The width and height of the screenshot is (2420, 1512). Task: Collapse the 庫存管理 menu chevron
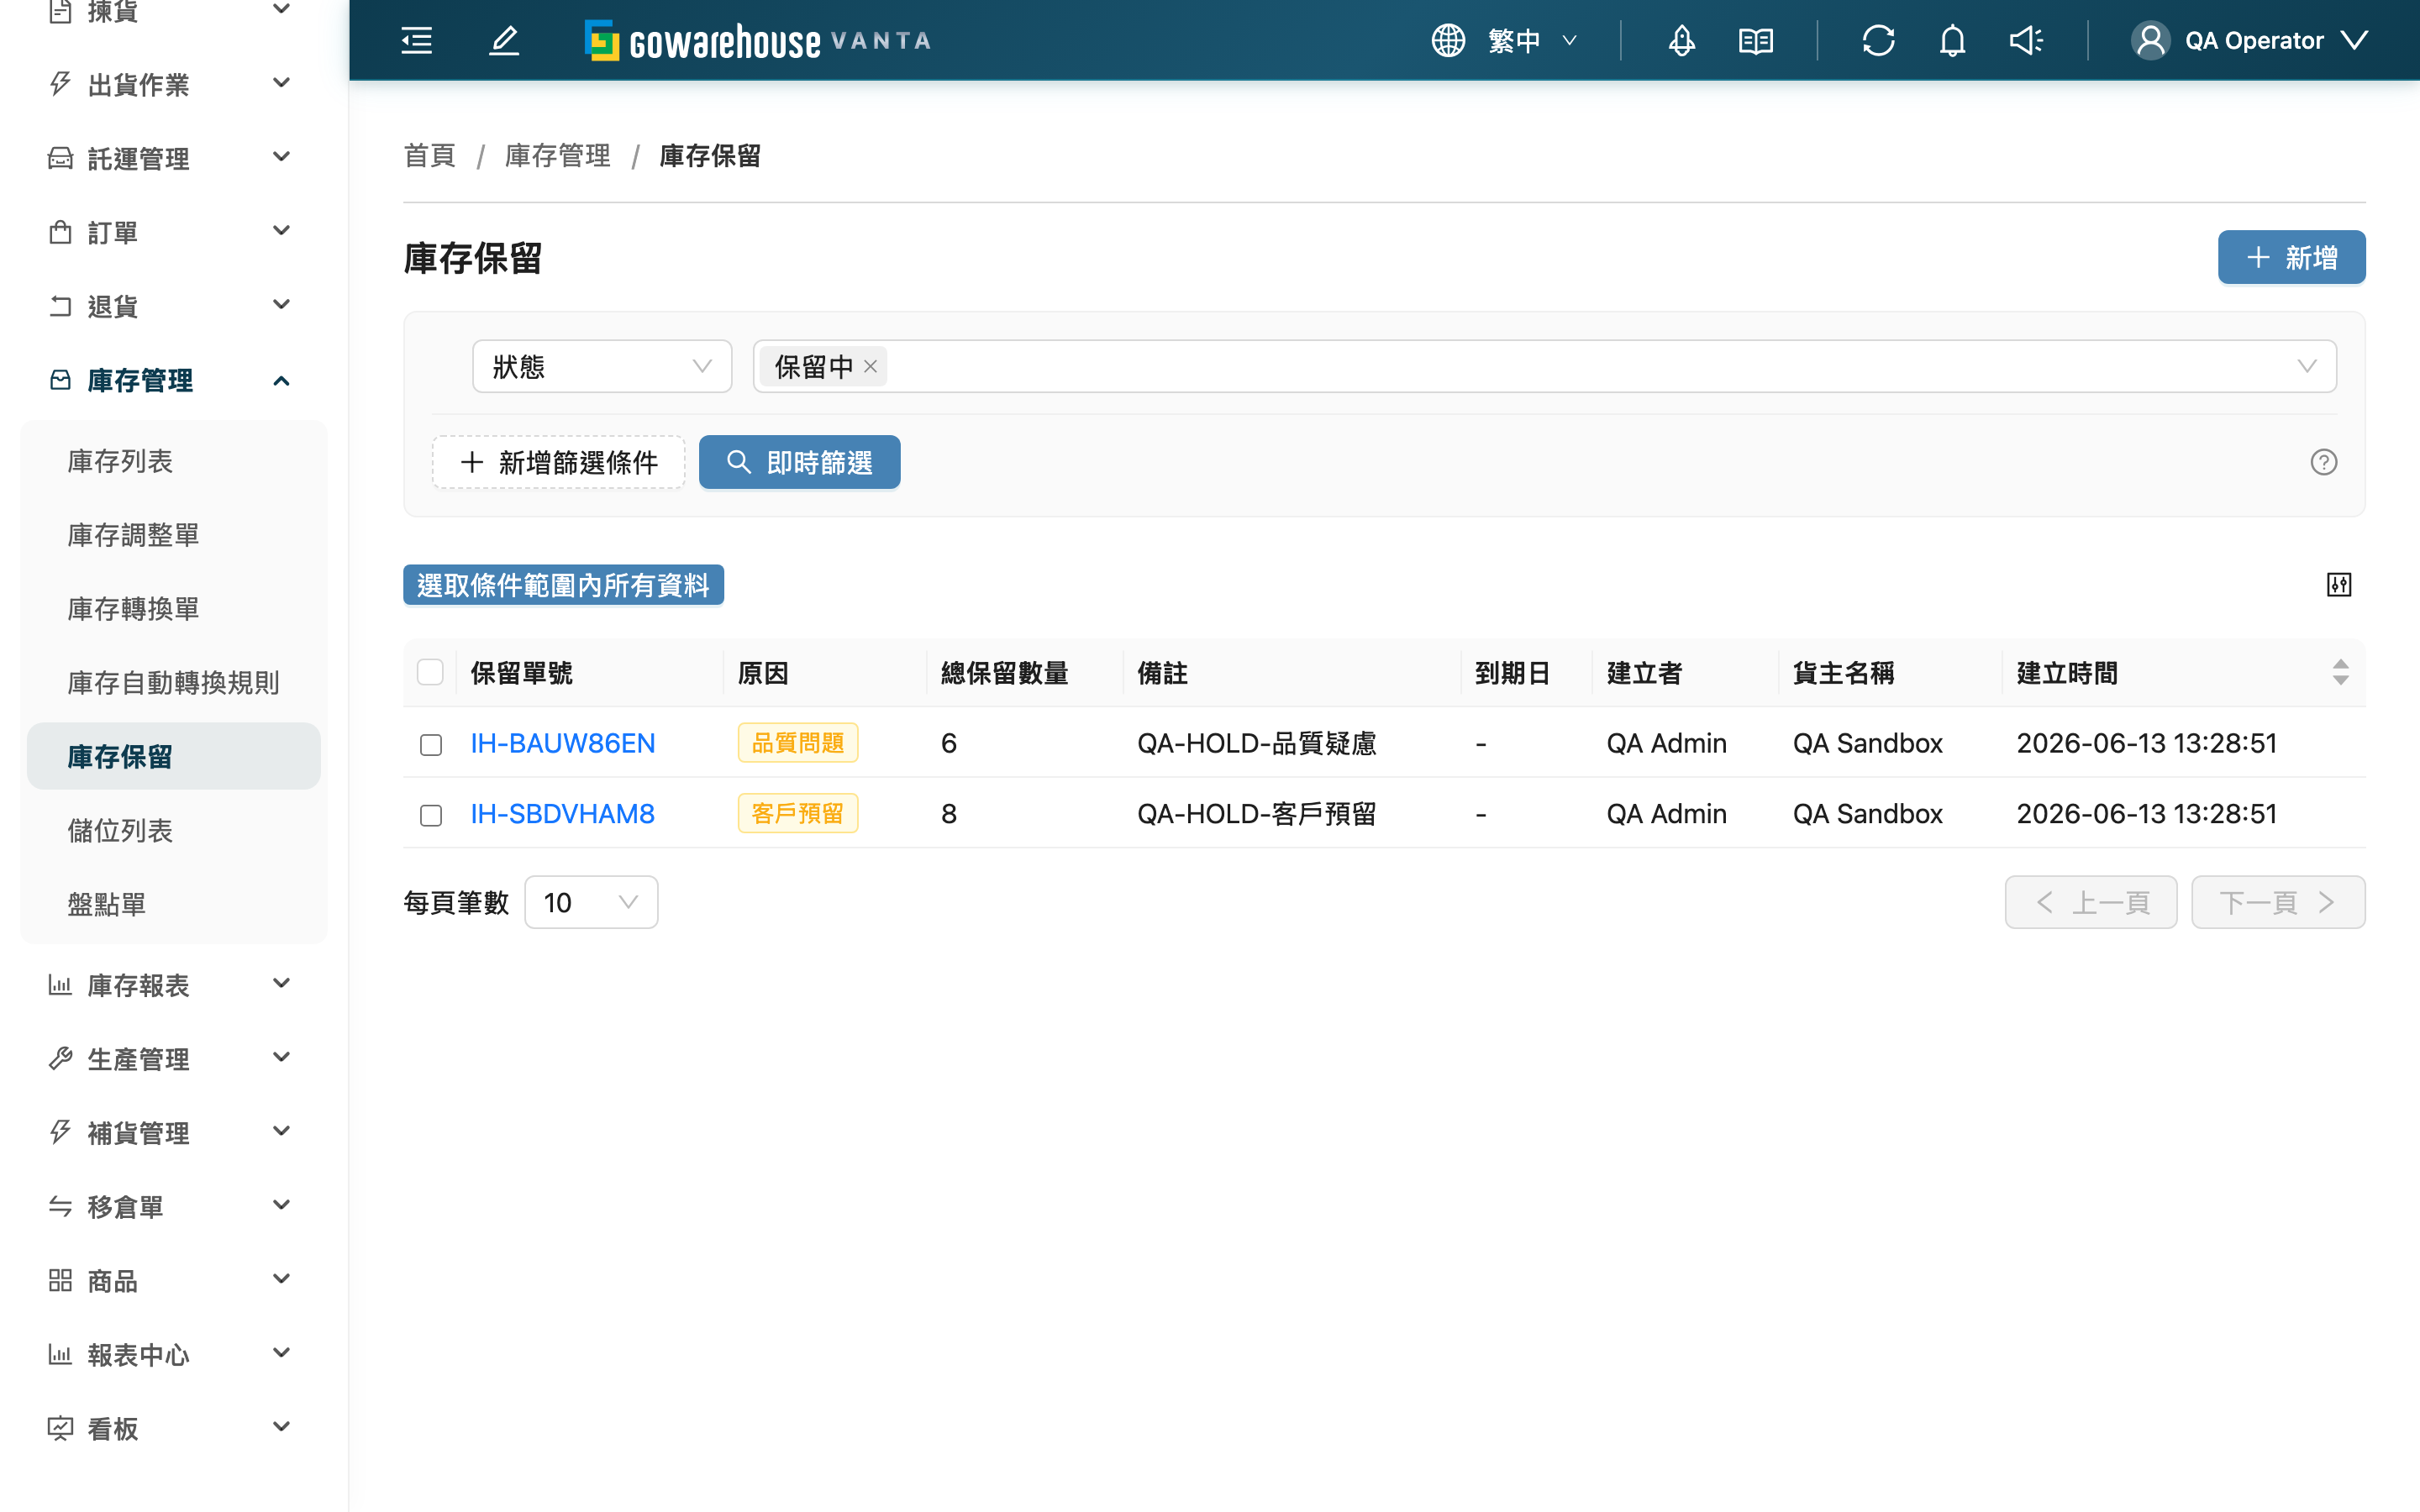click(x=282, y=380)
